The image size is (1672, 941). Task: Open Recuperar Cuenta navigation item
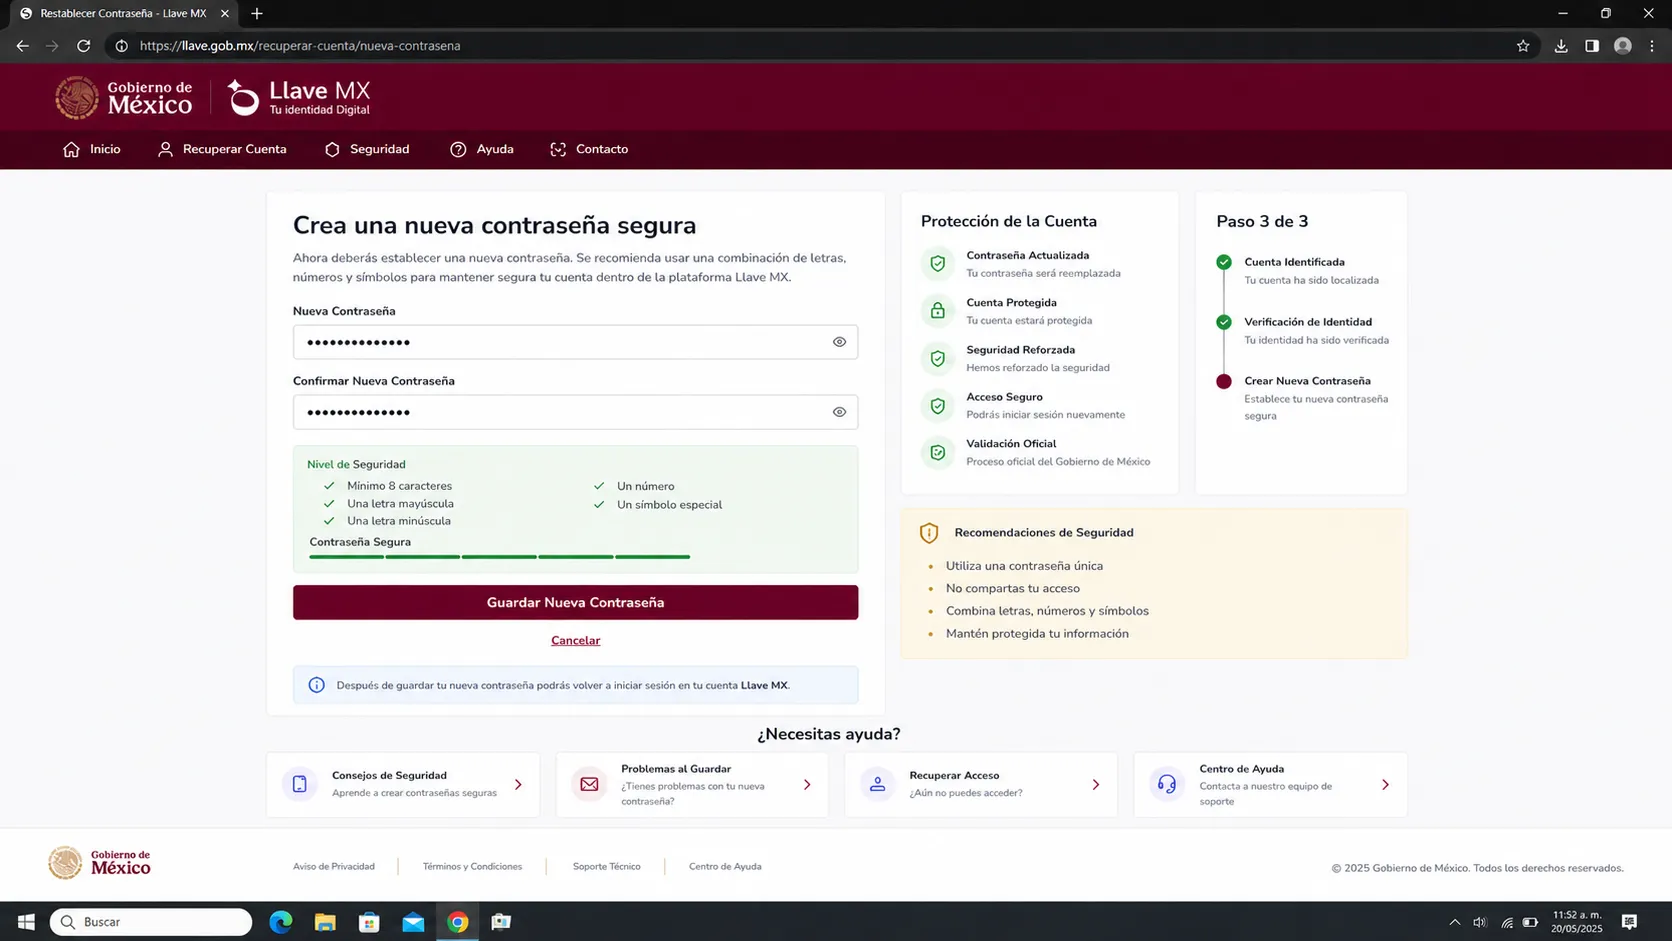222,149
